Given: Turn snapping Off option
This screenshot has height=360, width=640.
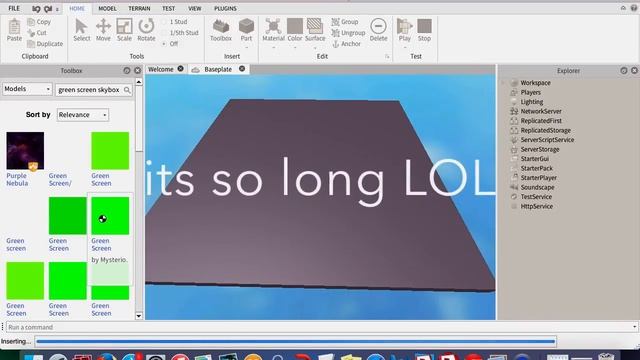Looking at the screenshot, I should click(170, 44).
